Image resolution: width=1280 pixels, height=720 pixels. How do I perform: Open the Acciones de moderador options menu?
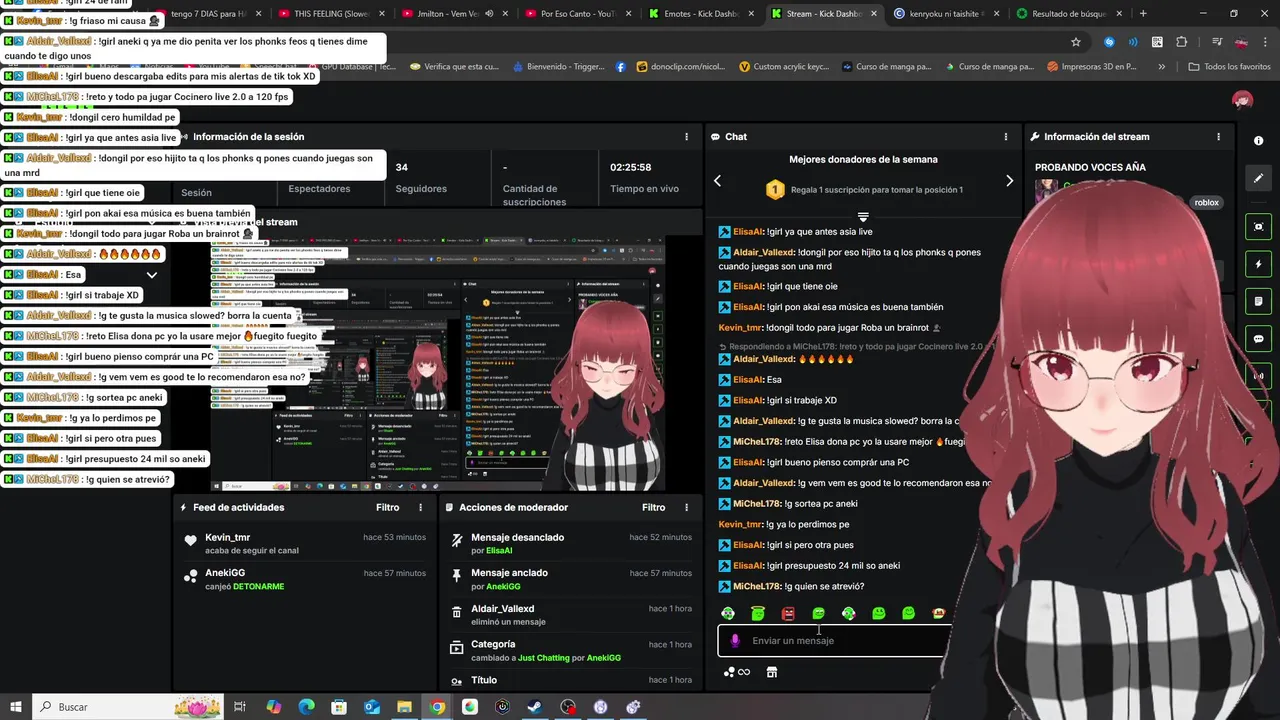point(686,508)
